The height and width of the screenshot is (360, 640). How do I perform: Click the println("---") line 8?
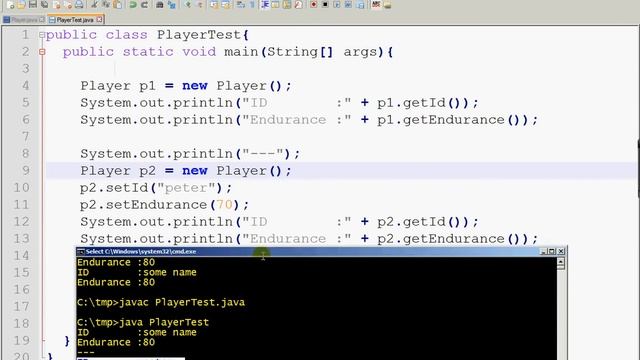(190, 154)
